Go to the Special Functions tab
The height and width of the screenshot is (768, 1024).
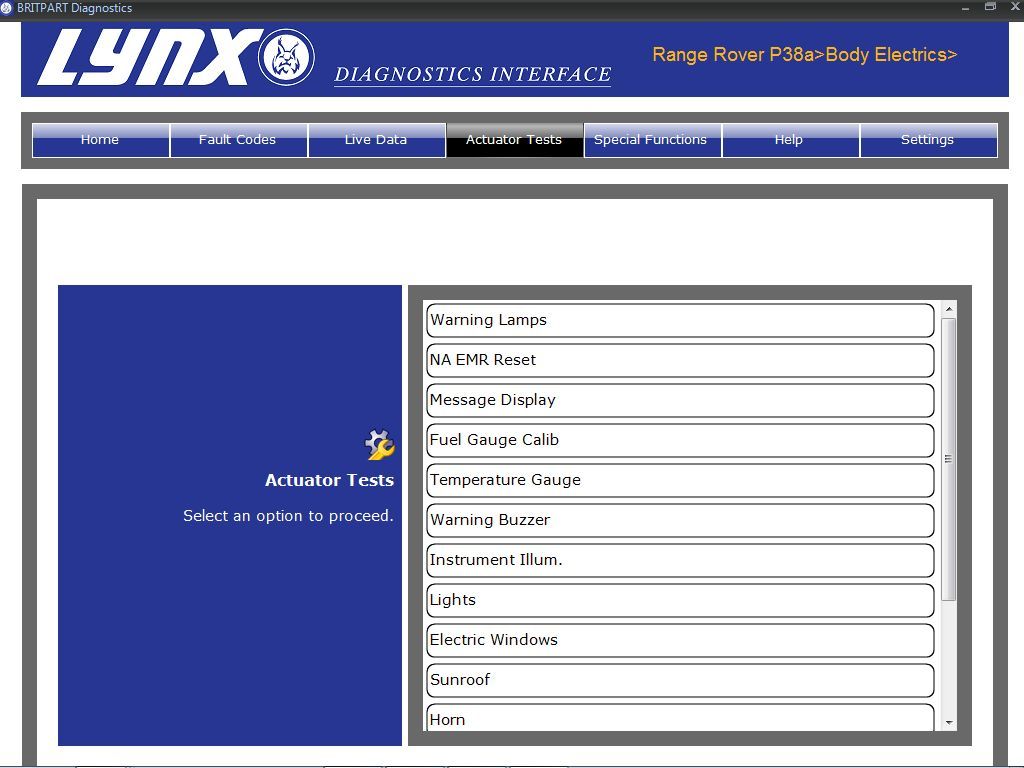(652, 140)
